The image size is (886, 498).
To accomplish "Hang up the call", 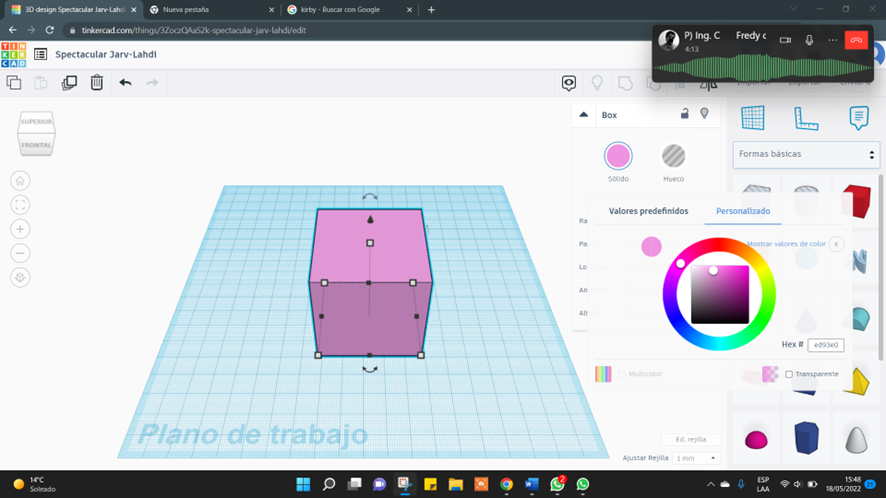I will click(856, 40).
